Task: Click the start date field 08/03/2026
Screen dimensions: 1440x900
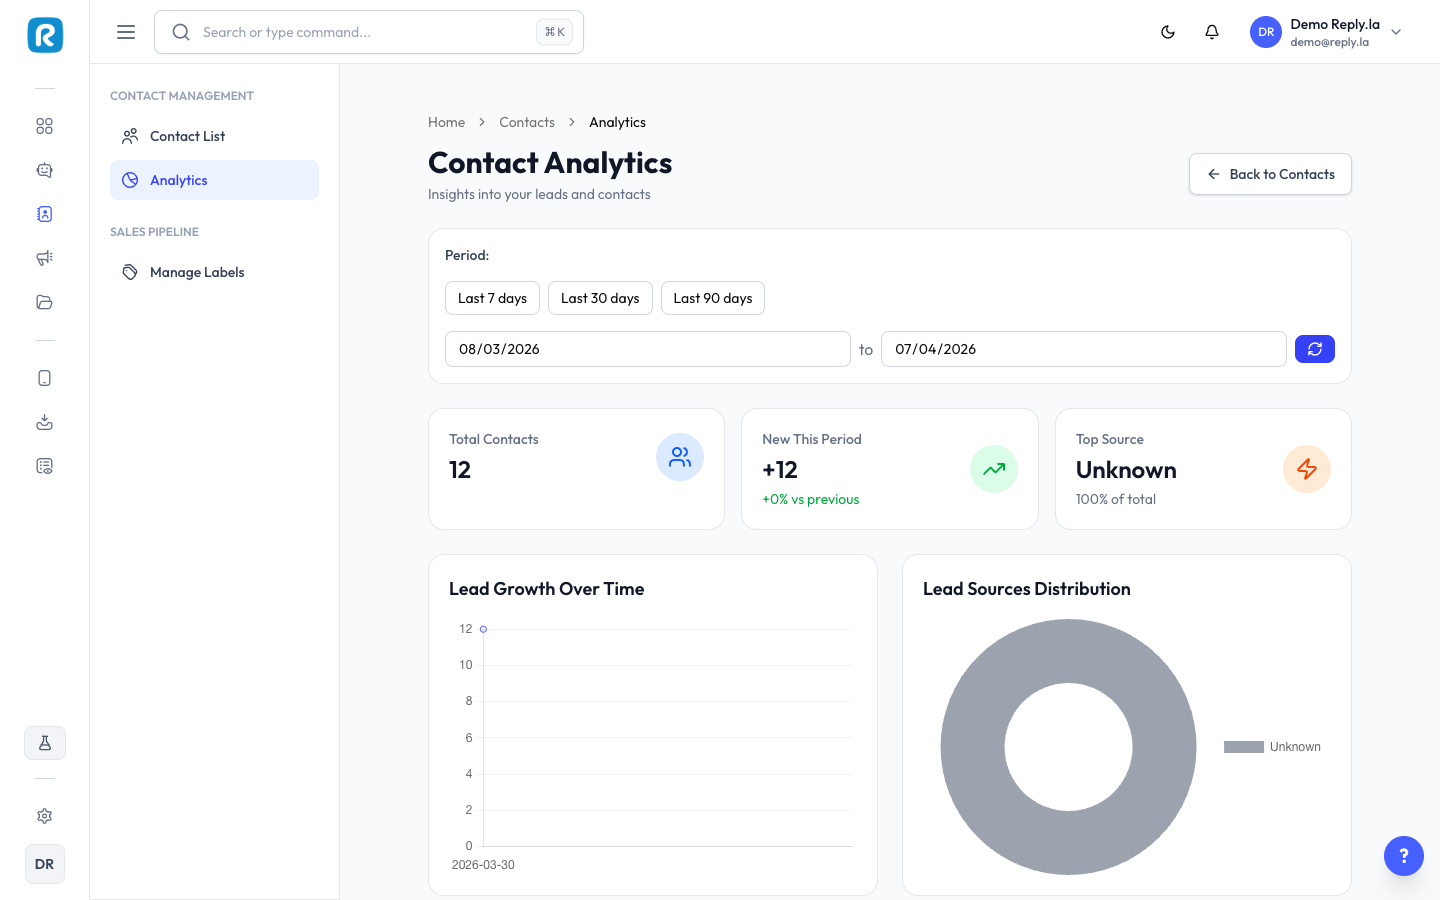Action: coord(648,349)
